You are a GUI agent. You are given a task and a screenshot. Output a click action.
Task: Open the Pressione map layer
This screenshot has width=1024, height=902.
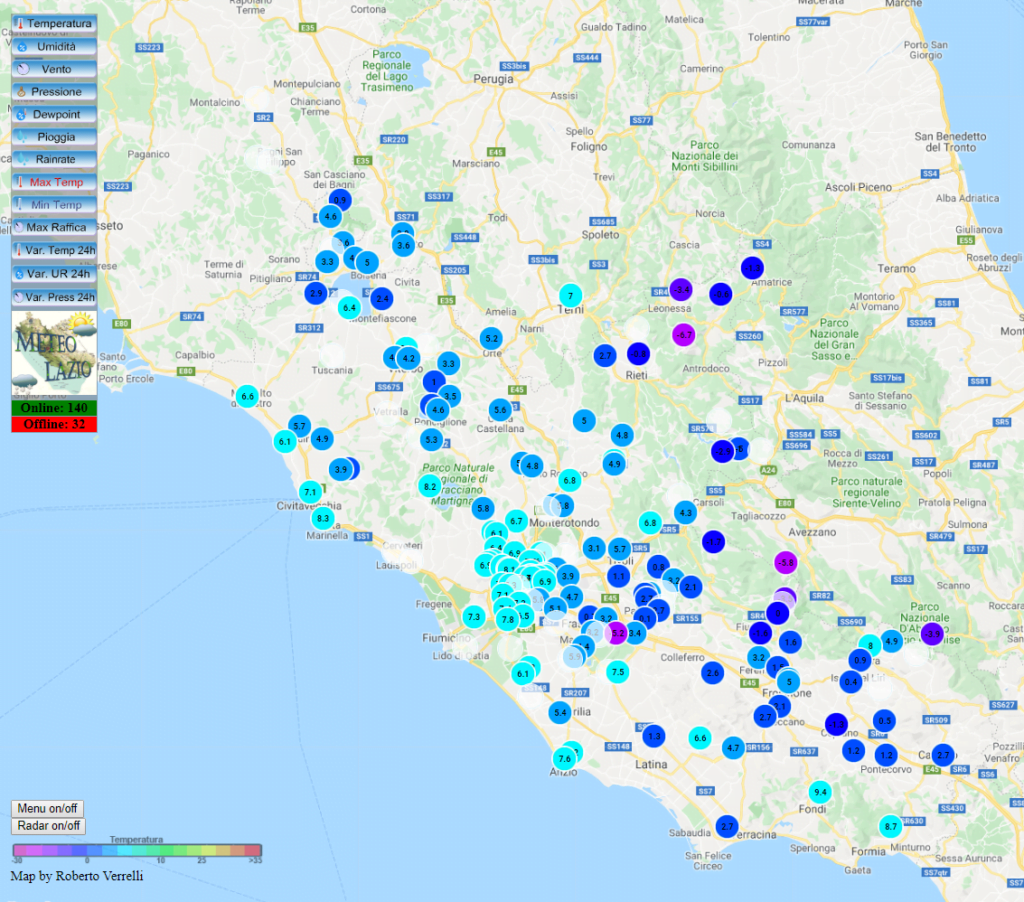pyautogui.click(x=54, y=92)
